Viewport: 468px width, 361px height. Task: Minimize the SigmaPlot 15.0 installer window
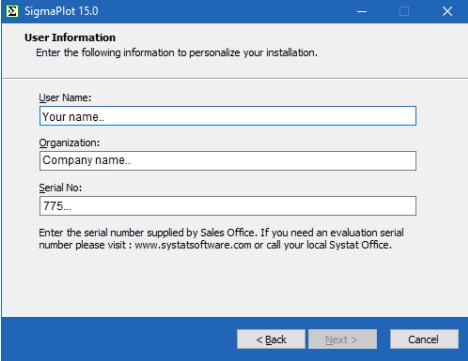(x=362, y=12)
